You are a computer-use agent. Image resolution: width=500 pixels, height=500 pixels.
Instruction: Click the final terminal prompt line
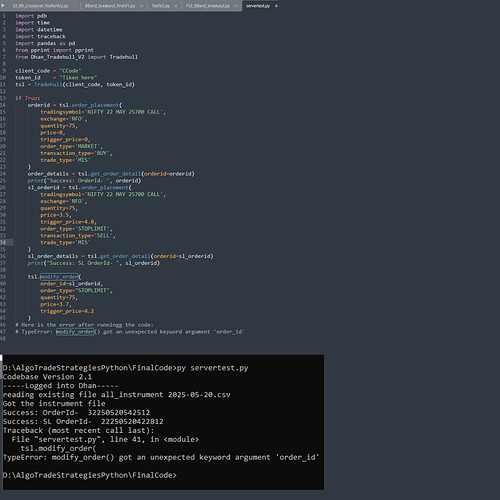click(90, 475)
